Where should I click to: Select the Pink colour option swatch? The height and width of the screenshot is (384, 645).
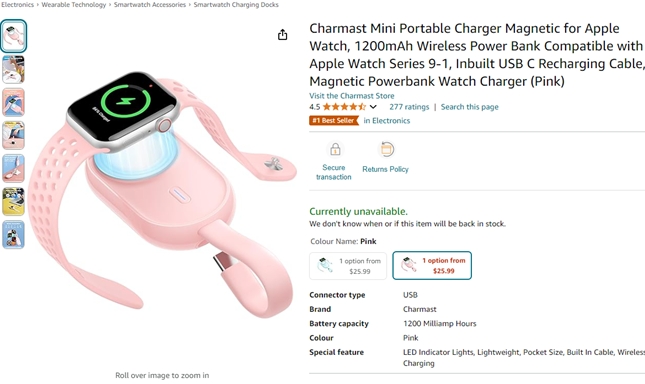pos(432,266)
